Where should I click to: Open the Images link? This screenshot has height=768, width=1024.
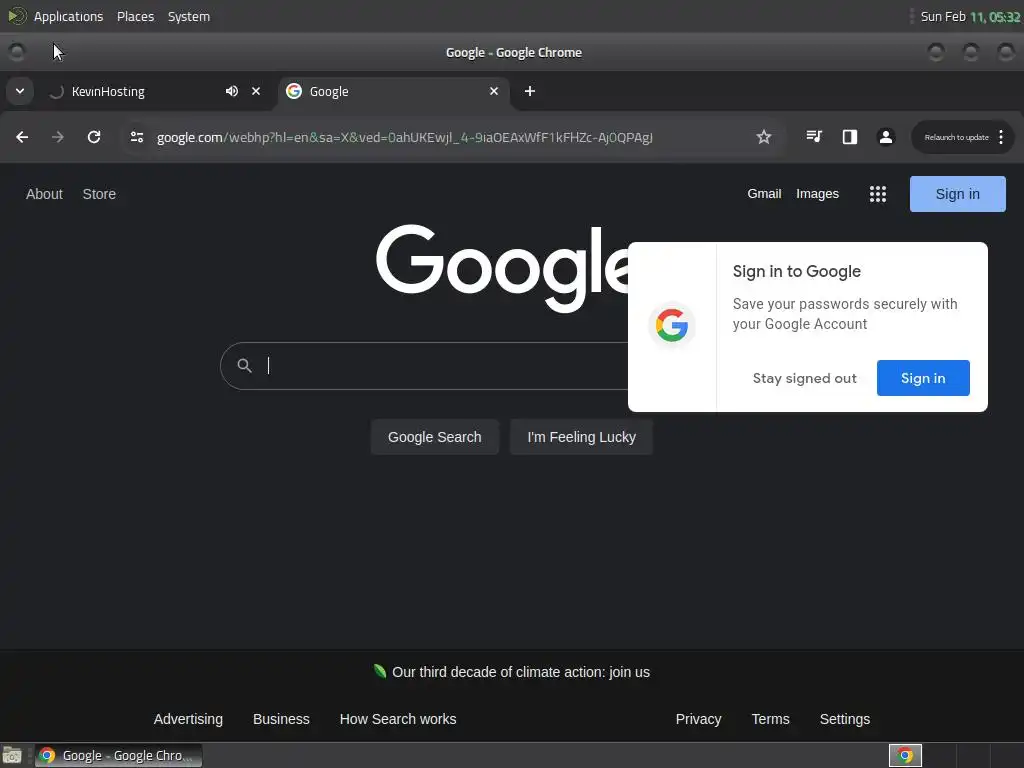pyautogui.click(x=817, y=194)
